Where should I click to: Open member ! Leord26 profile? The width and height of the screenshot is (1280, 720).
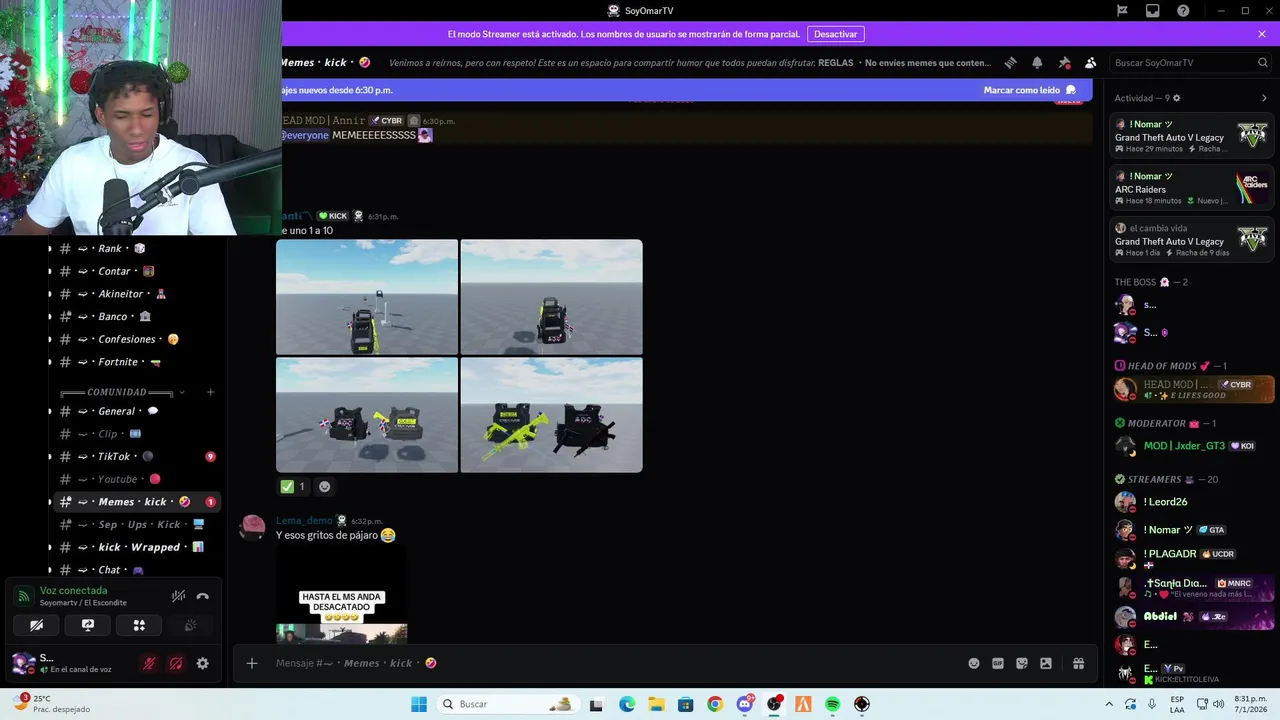click(1191, 502)
